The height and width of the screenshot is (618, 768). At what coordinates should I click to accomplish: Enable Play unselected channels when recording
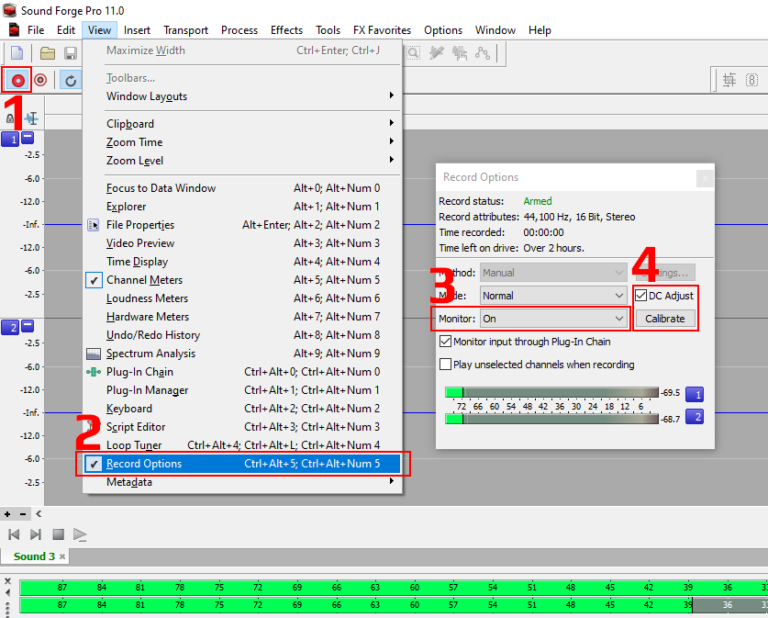click(446, 365)
